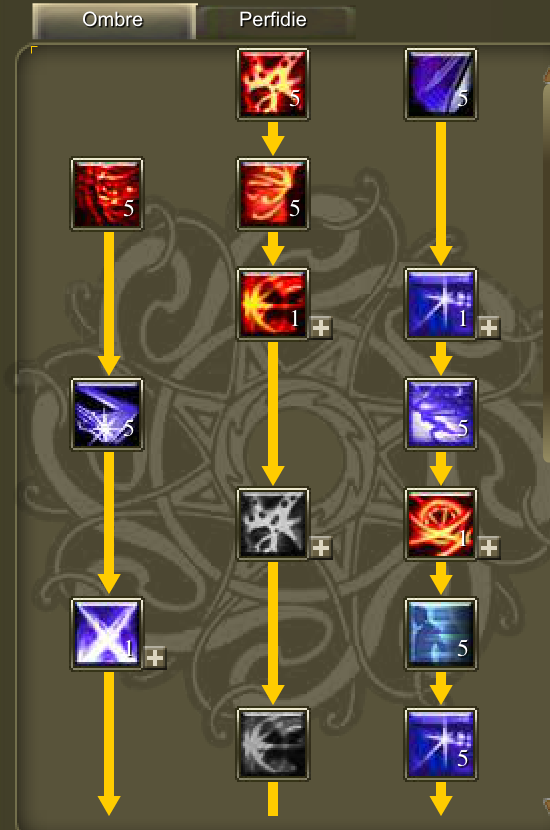This screenshot has height=830, width=550.
Task: Add a point to the red eye skill
Action: point(489,548)
